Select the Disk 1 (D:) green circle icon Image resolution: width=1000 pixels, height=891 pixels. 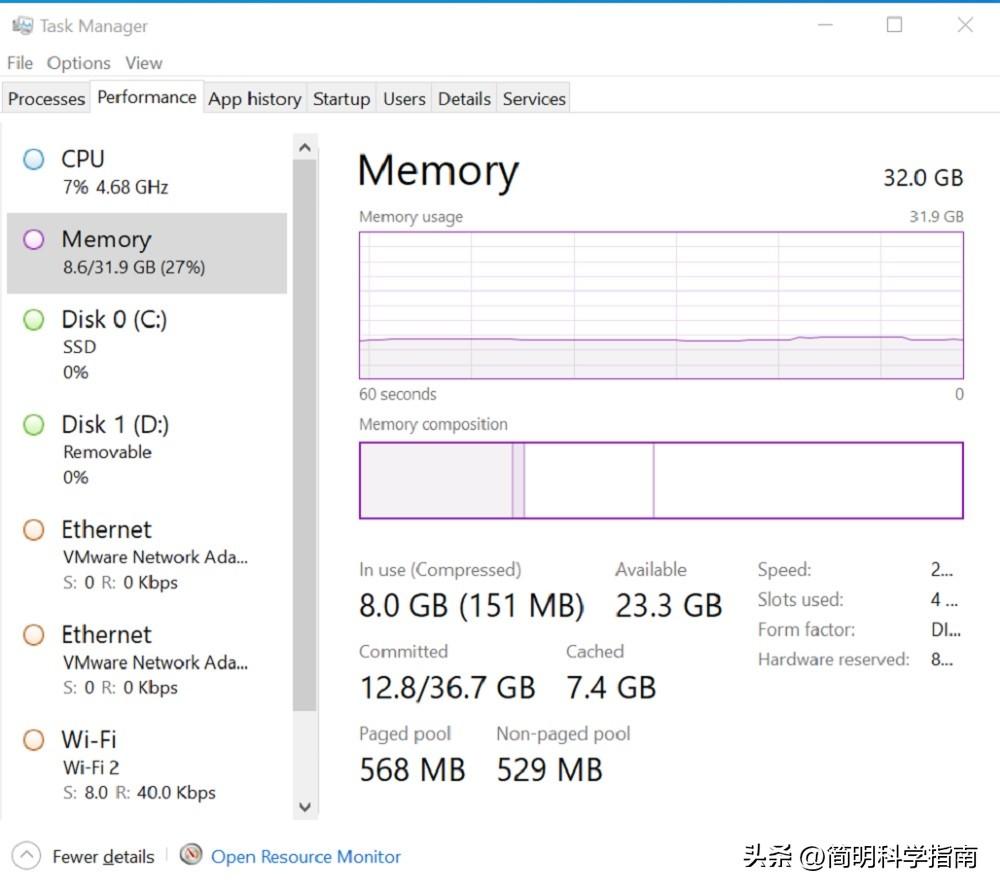pos(34,425)
